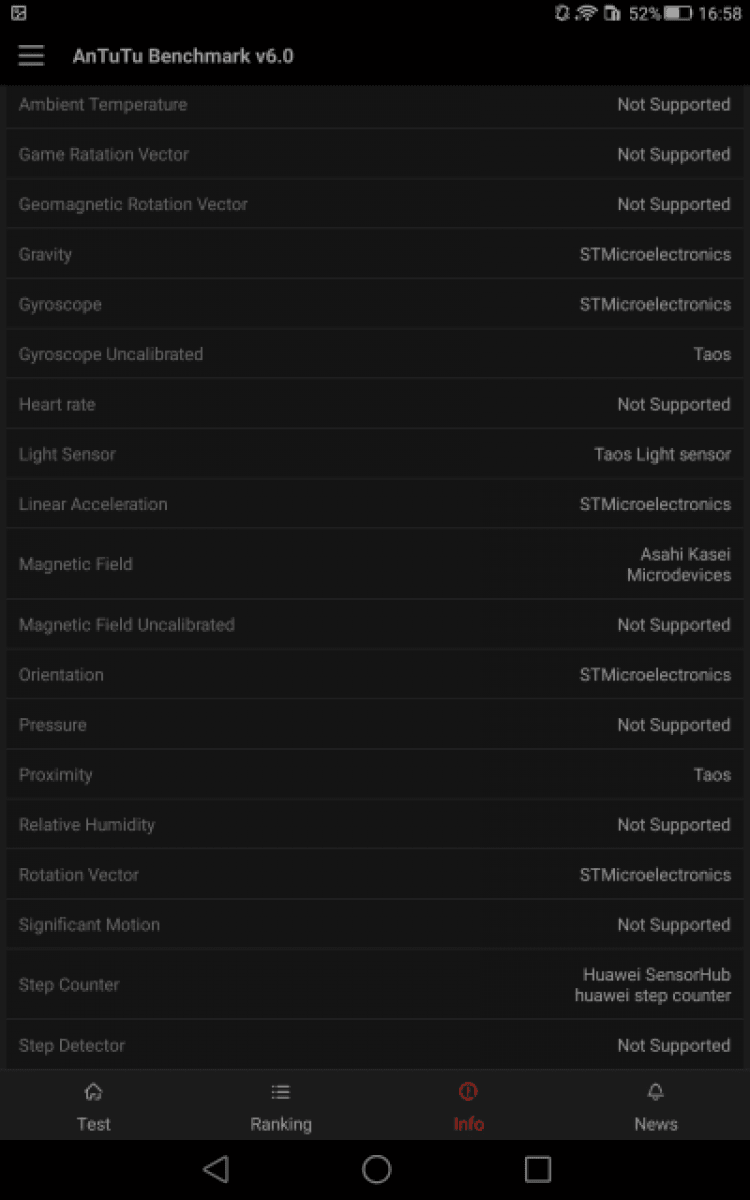The height and width of the screenshot is (1200, 750).
Task: Tap the Light Sensor entry
Action: point(375,454)
